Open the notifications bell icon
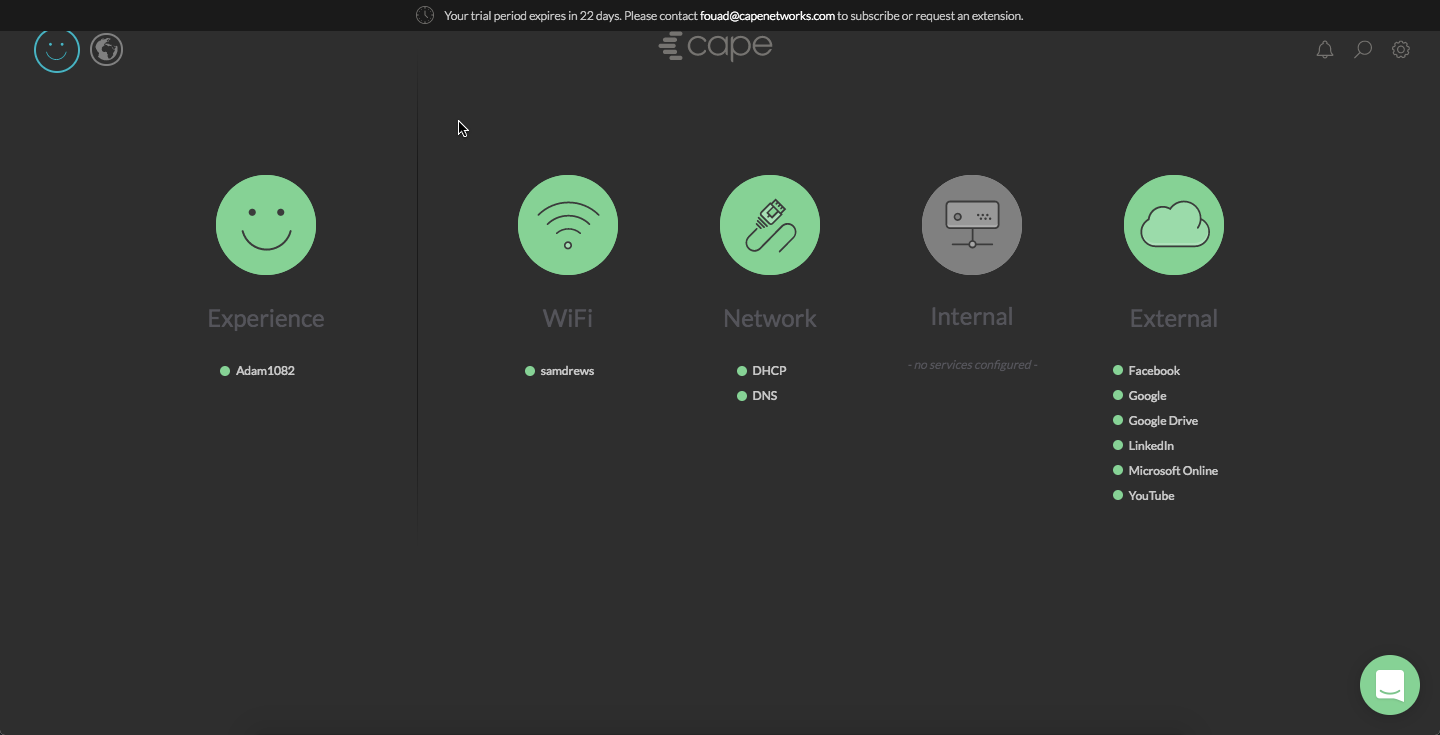Image resolution: width=1440 pixels, height=735 pixels. point(1325,49)
